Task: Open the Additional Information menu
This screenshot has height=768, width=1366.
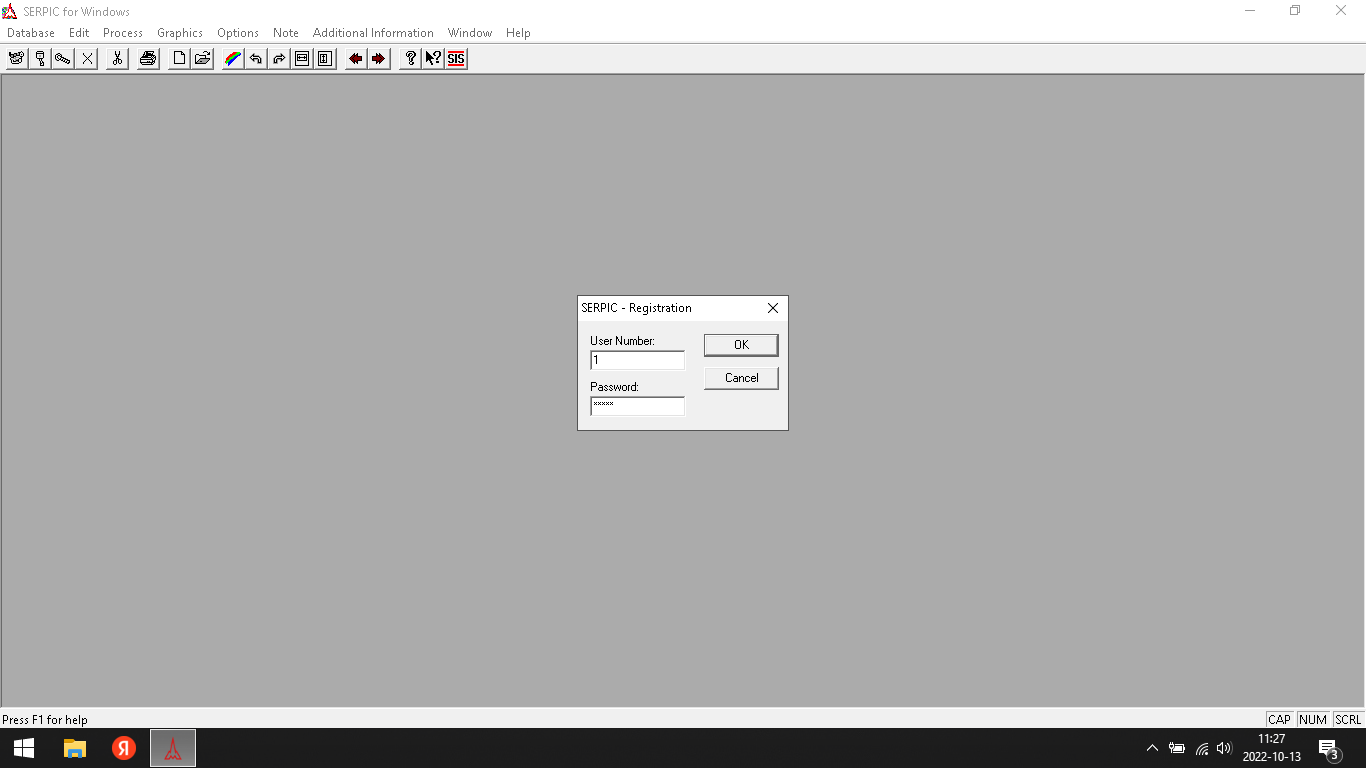Action: point(373,33)
